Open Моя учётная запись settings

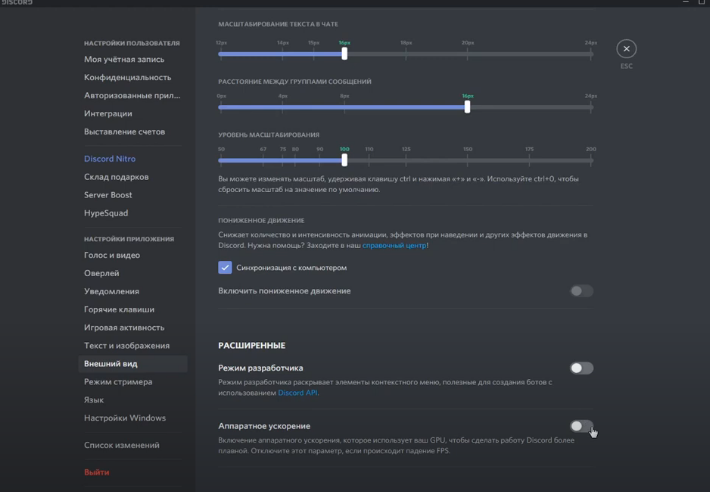pyautogui.click(x=124, y=59)
